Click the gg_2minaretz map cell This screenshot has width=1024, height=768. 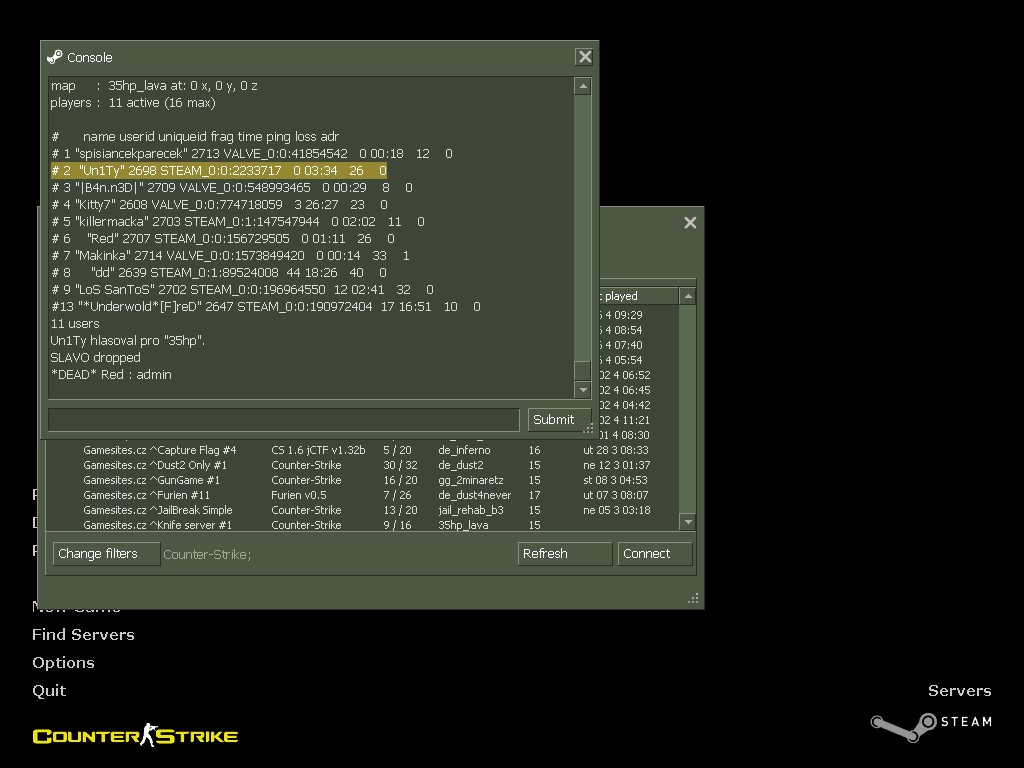pos(471,480)
